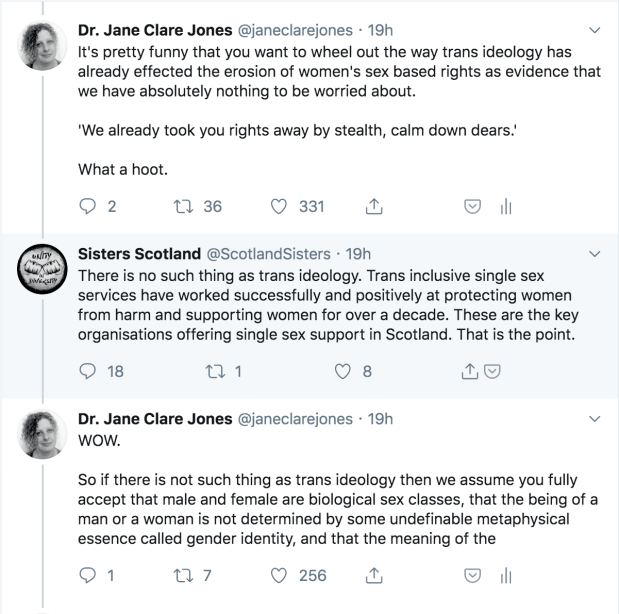The image size is (619, 614).
Task: Like the 'WOW' tweet with 256 likes
Action: point(280,574)
